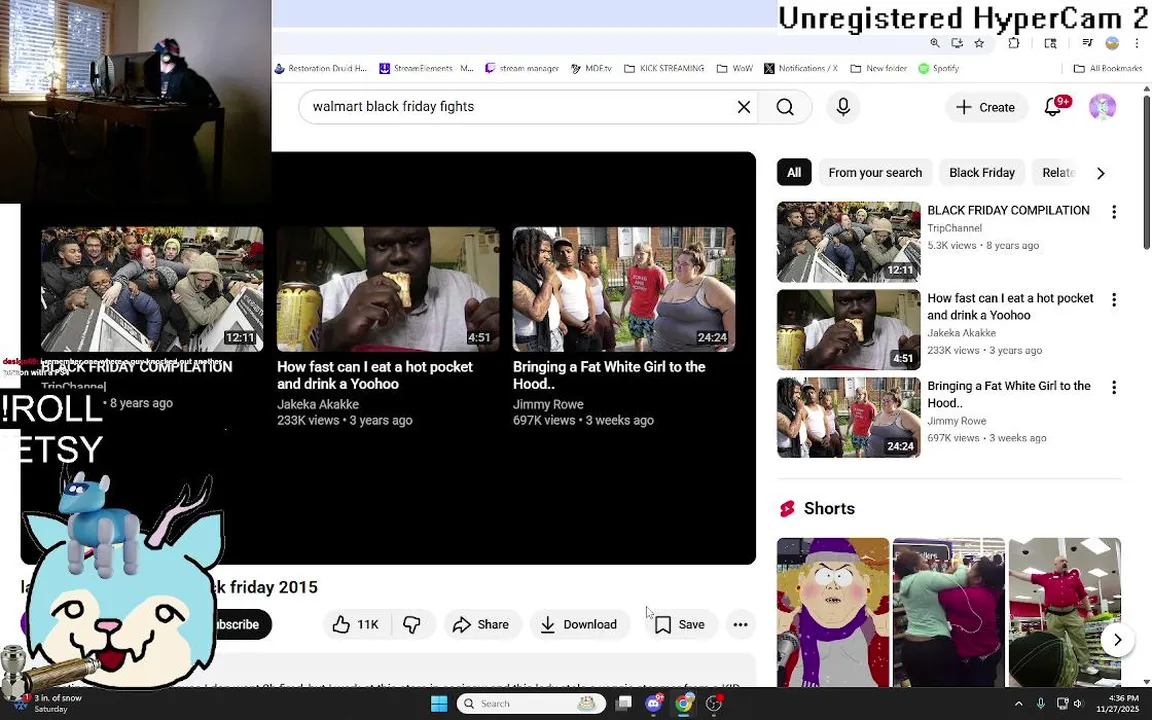Clear the YouTube search box text

click(x=744, y=107)
